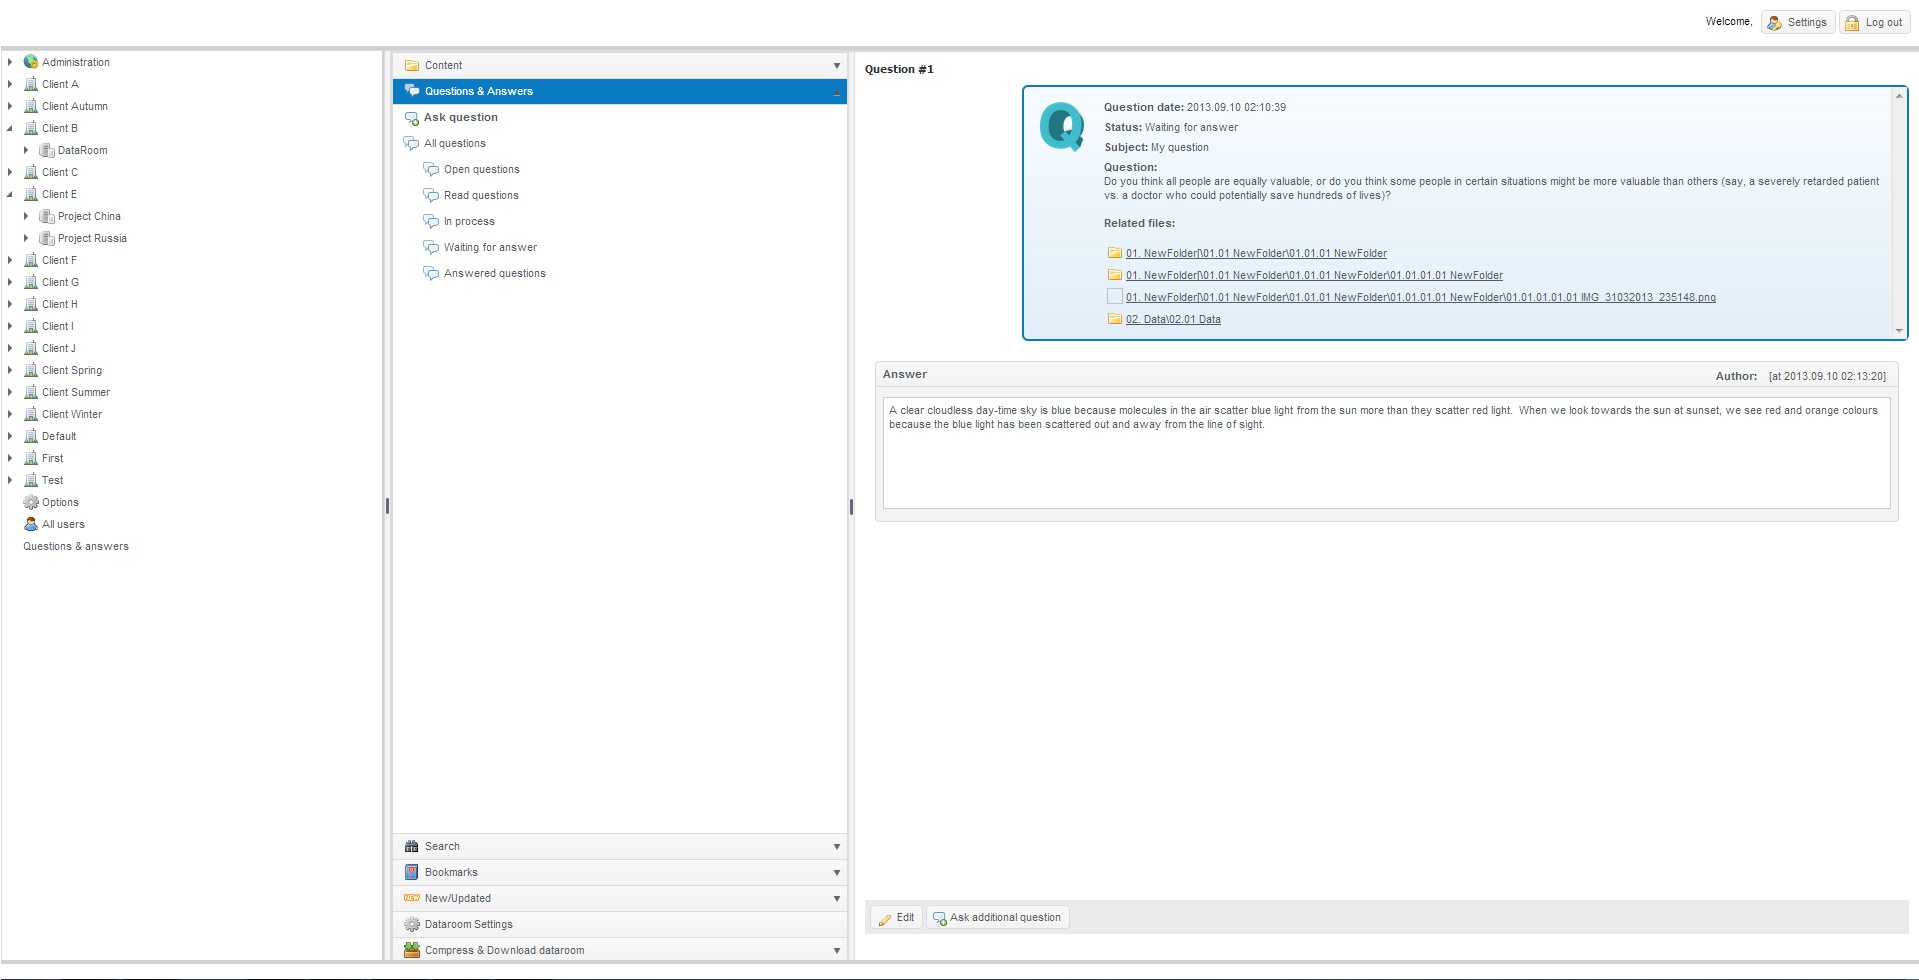This screenshot has width=1919, height=980.
Task: Click the Dataroom Settings gear icon
Action: click(411, 924)
